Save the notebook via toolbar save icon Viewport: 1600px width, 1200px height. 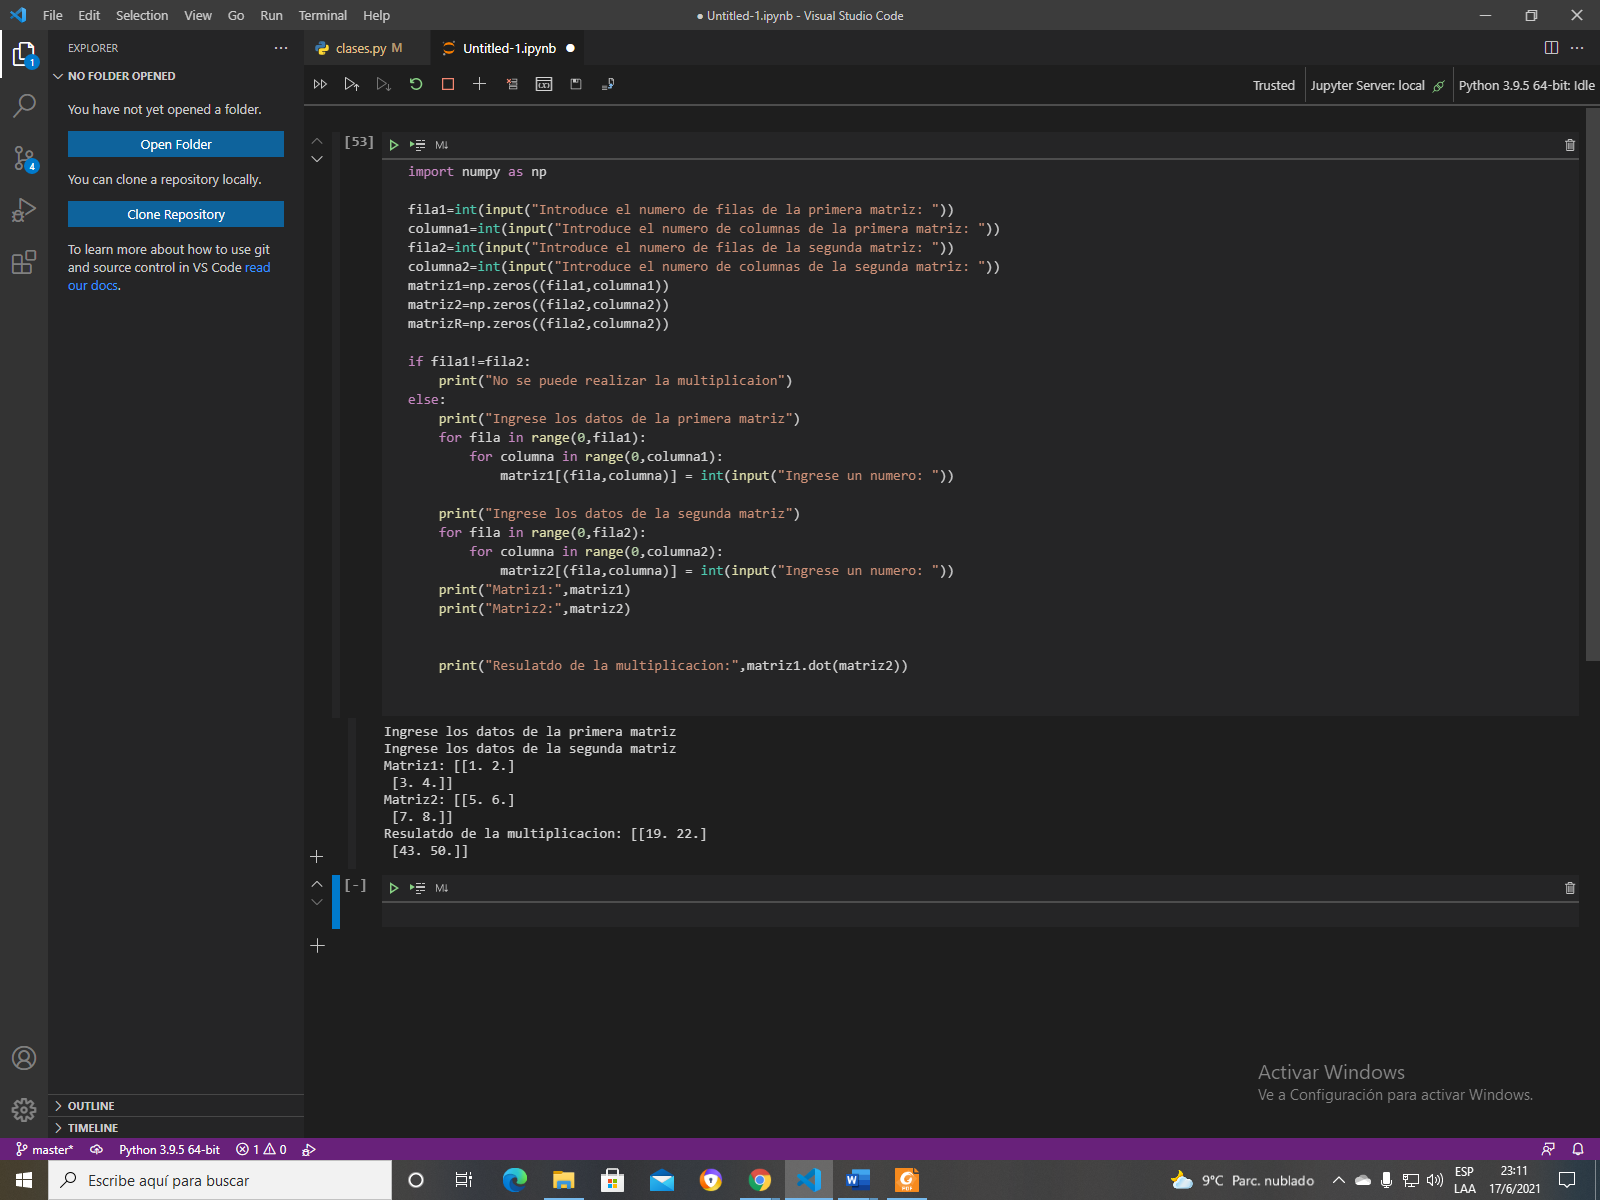576,84
